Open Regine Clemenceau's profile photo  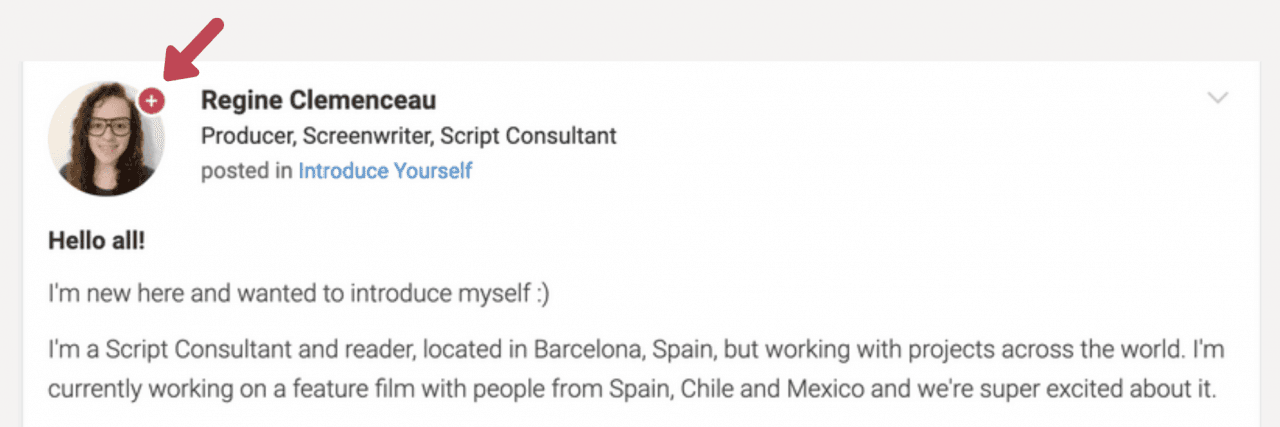coord(104,139)
